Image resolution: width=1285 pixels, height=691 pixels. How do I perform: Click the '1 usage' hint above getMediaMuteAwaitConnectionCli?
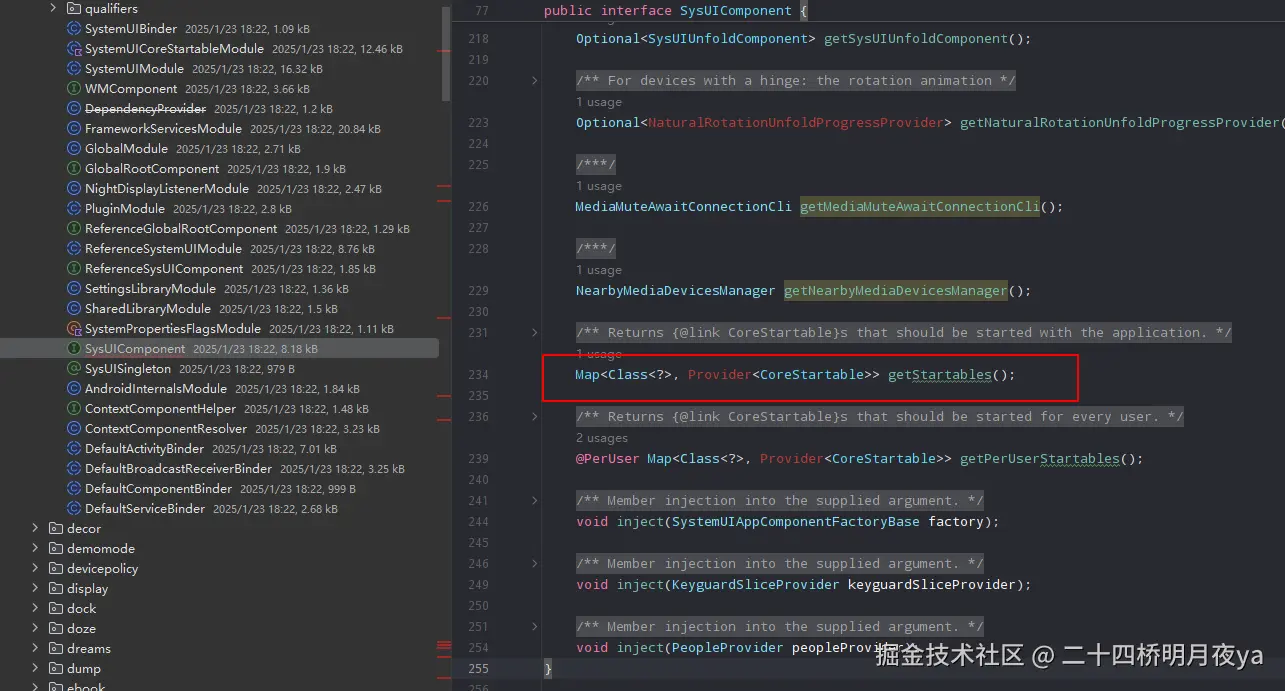[599, 186]
